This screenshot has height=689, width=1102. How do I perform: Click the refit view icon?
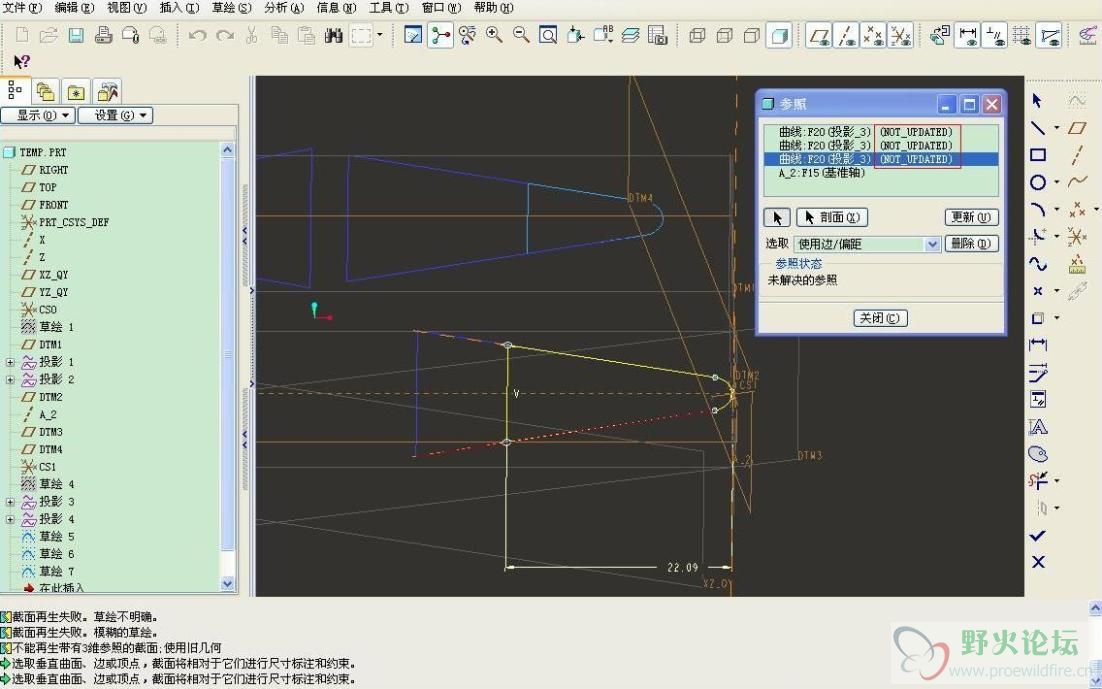[x=548, y=35]
